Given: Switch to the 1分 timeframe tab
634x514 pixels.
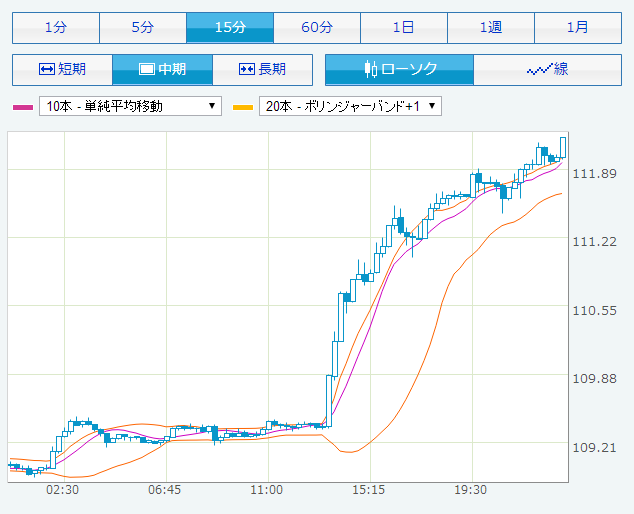Looking at the screenshot, I should 56,27.
